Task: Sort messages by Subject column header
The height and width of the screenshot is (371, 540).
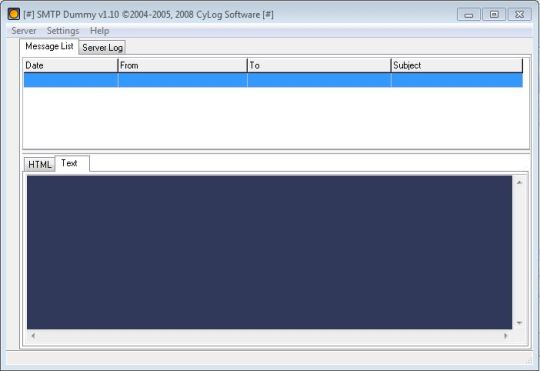Action: (457, 65)
